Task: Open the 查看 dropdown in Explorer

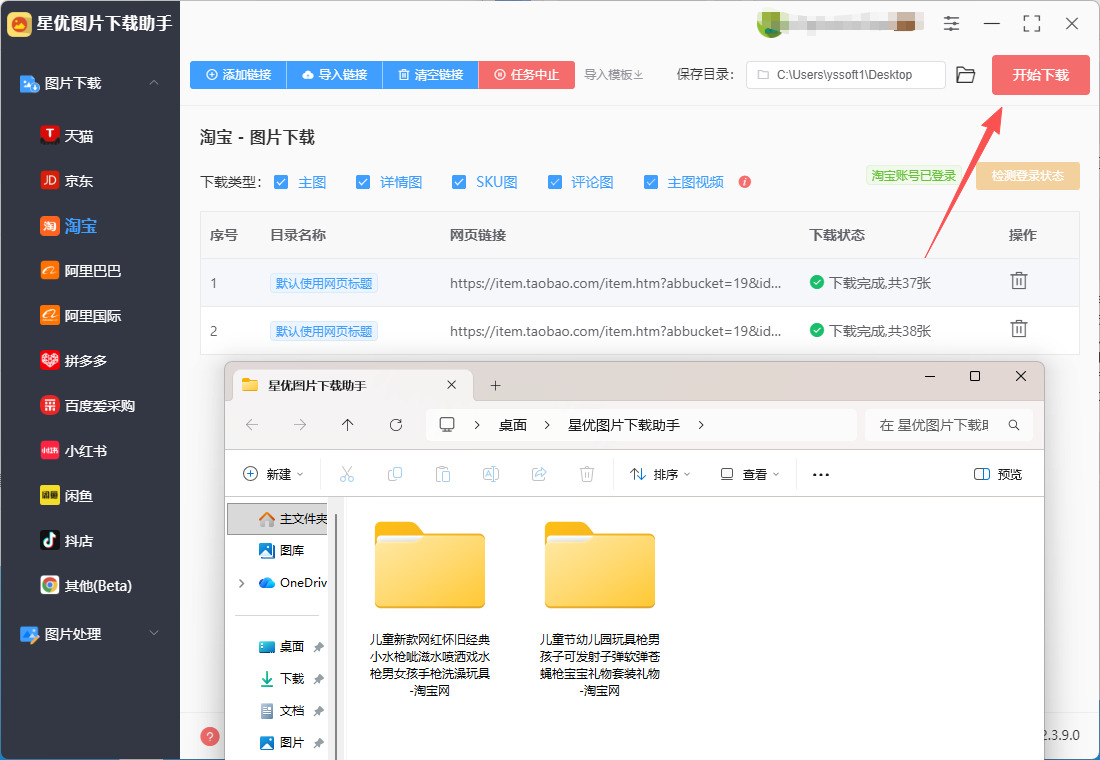Action: (750, 474)
